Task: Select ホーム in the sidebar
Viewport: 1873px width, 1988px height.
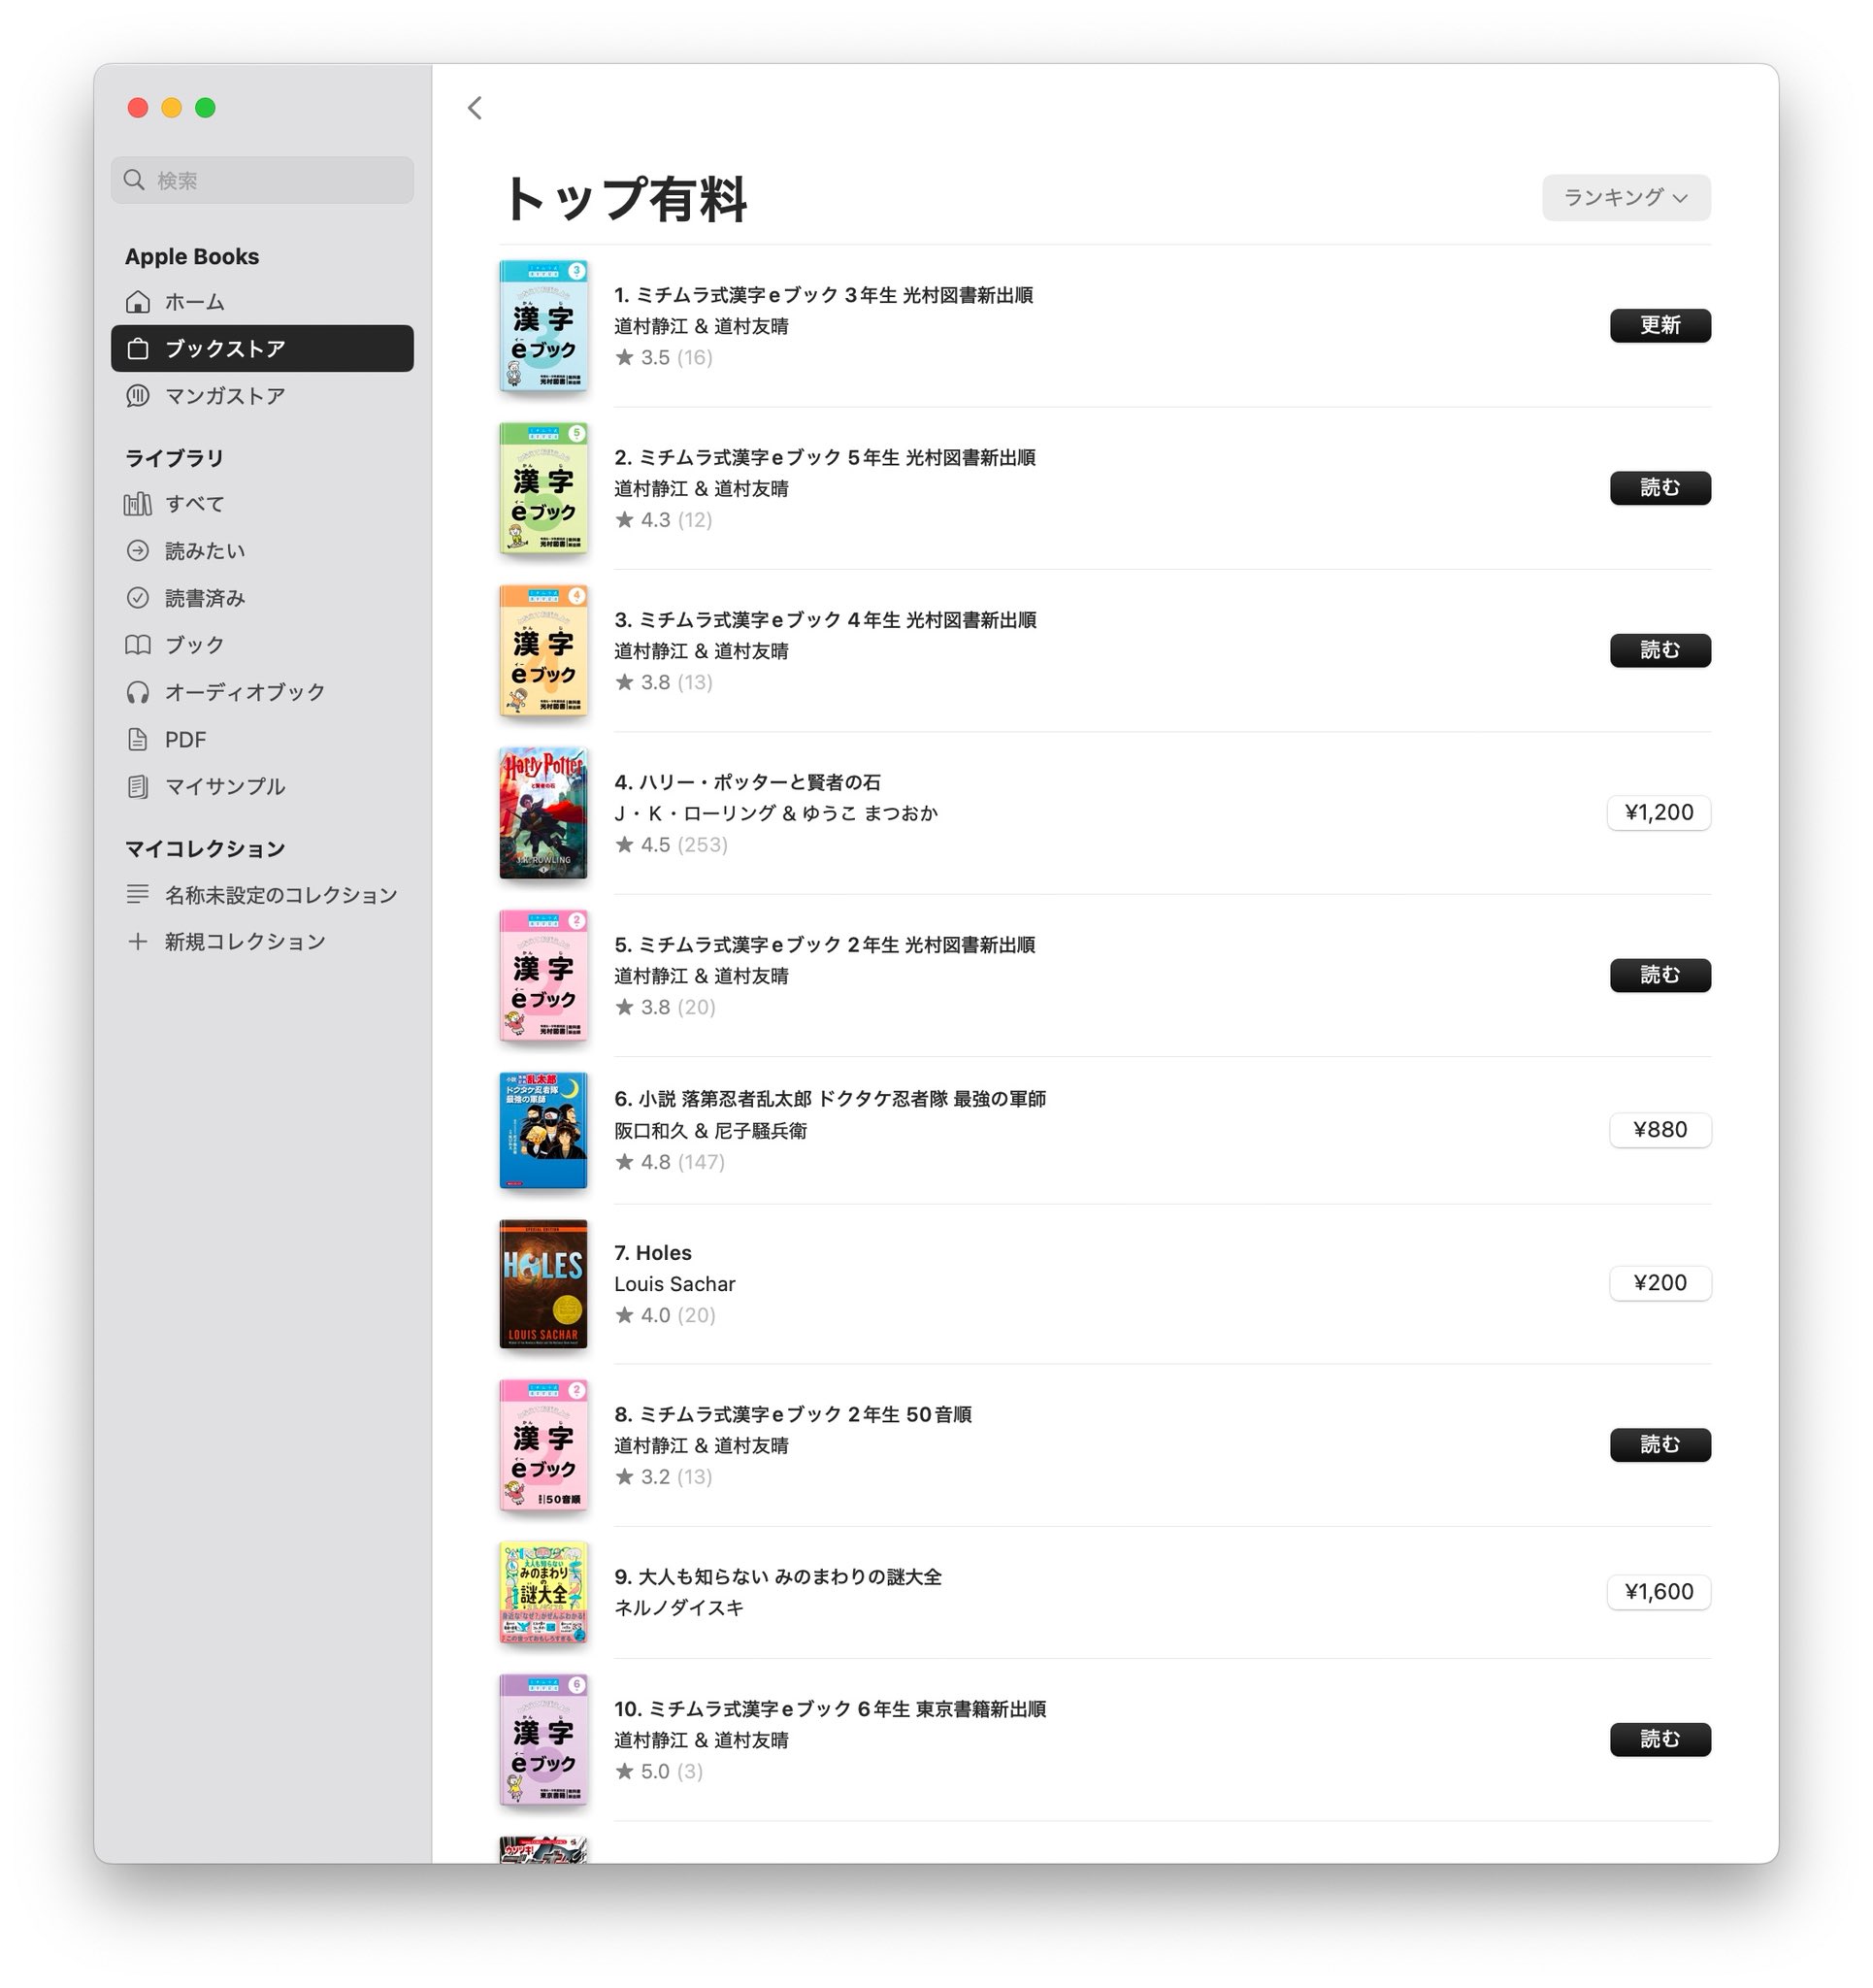Action: [262, 302]
